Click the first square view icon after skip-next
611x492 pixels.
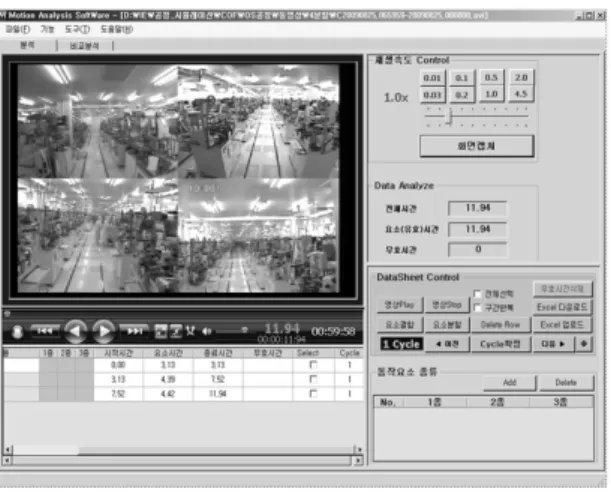(x=161, y=331)
